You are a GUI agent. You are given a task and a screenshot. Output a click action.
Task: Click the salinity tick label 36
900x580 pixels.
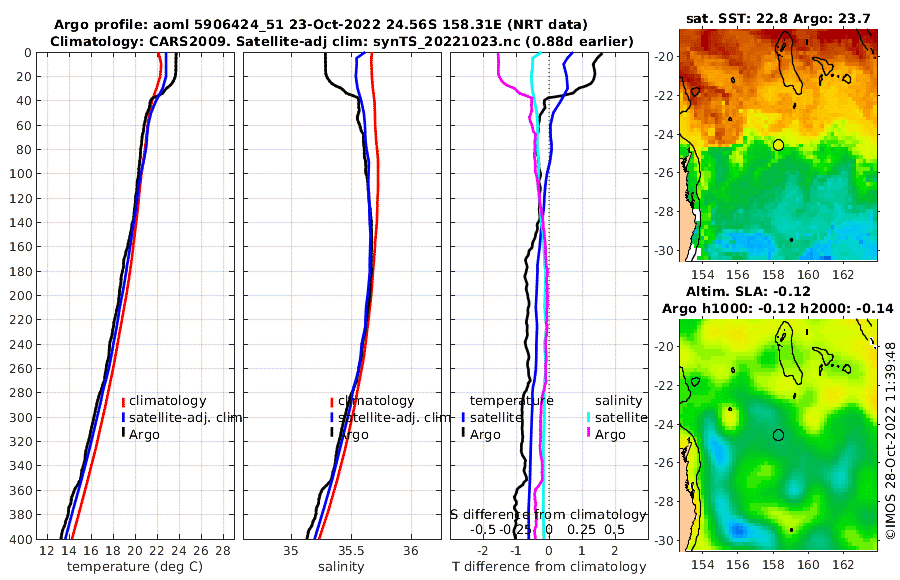click(411, 551)
